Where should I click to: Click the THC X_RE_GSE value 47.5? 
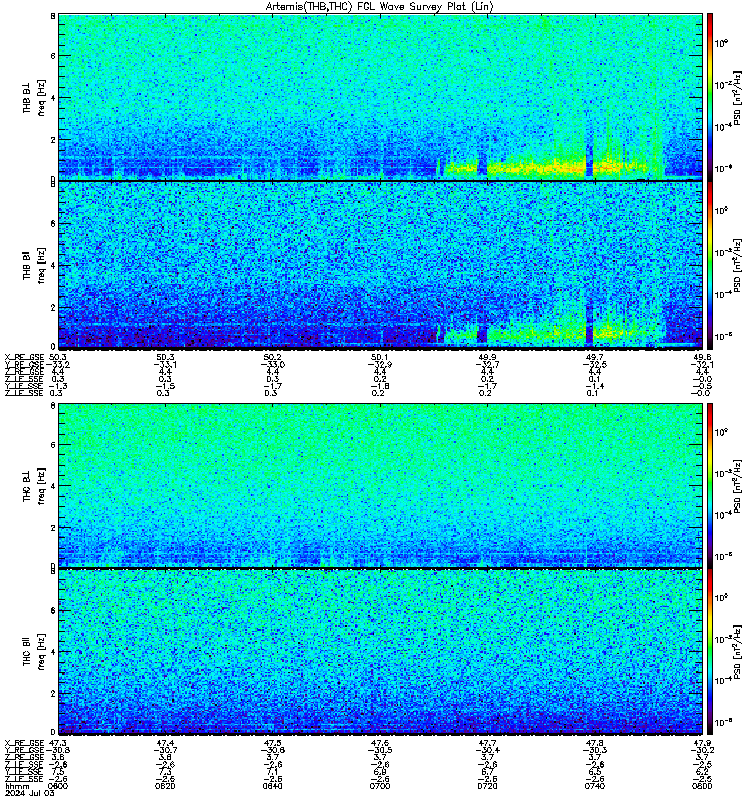tap(273, 743)
